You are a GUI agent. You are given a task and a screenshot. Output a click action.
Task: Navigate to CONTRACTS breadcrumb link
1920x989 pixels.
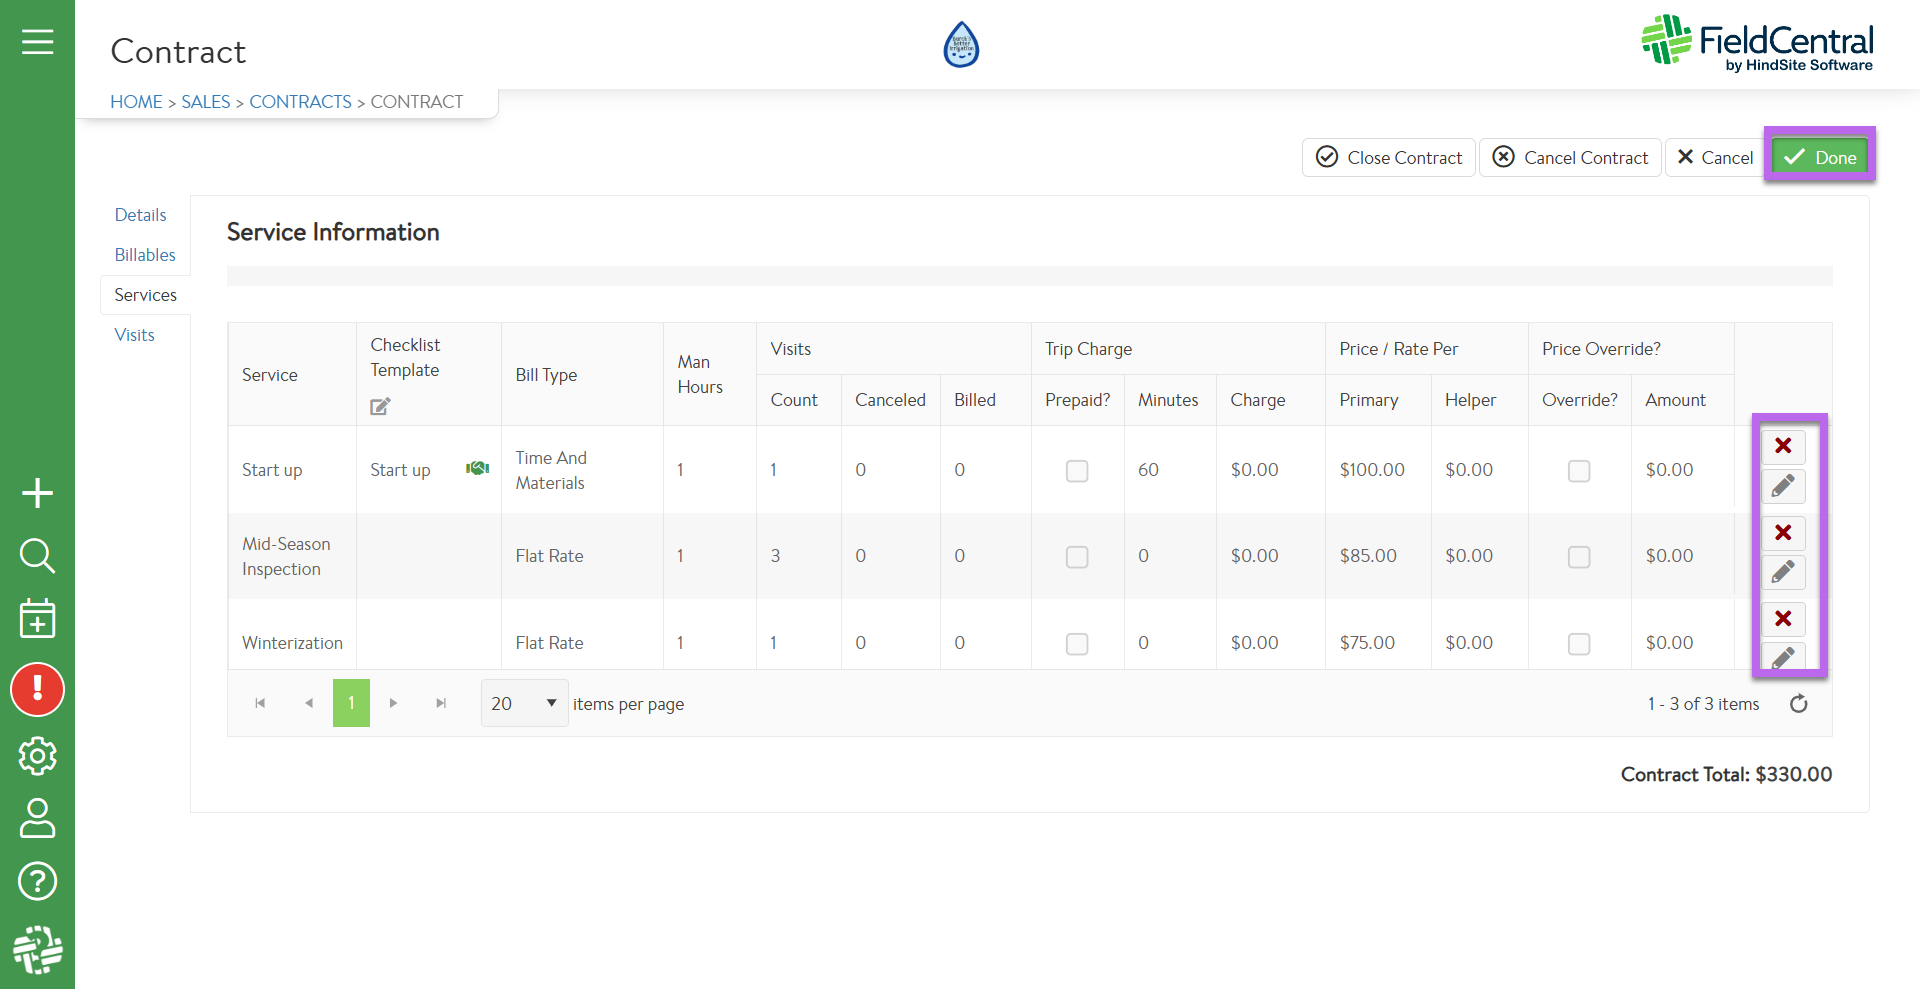300,102
